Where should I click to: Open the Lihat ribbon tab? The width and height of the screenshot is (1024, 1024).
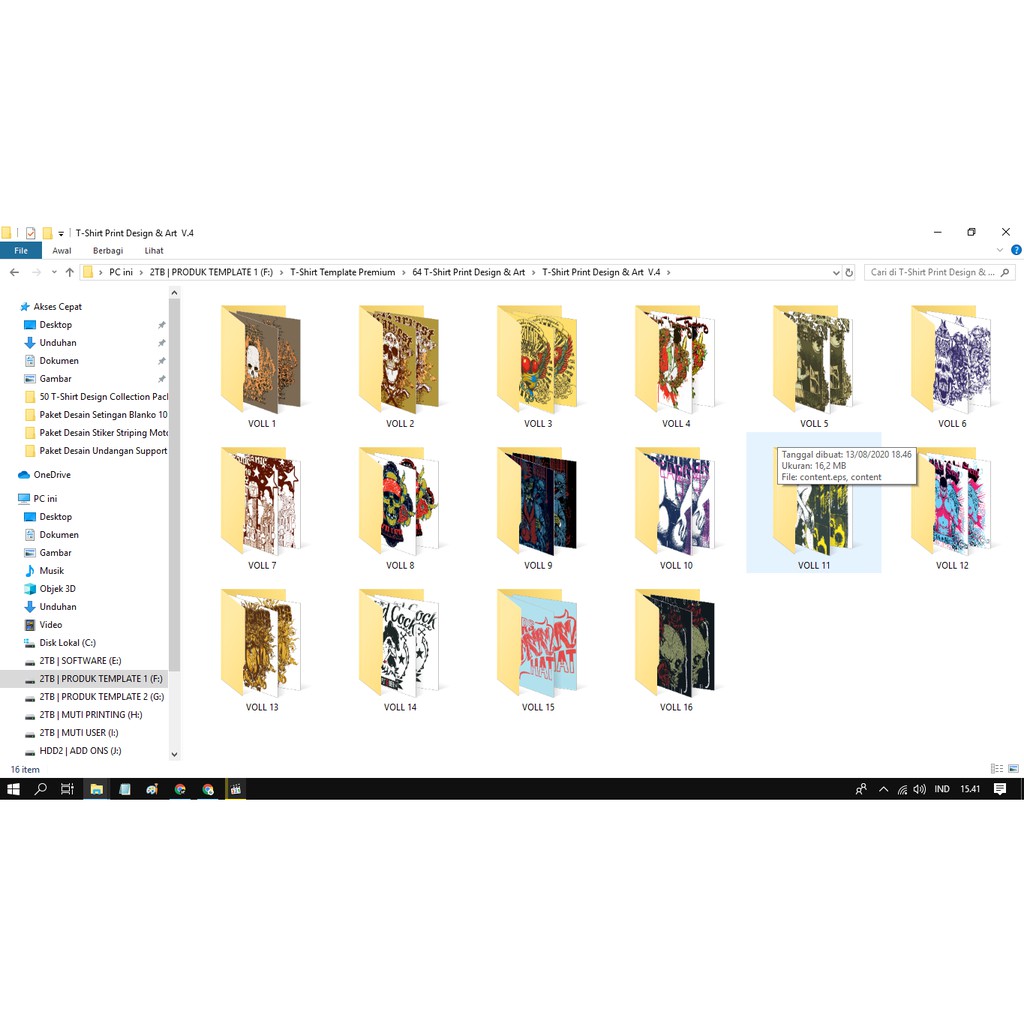(154, 251)
